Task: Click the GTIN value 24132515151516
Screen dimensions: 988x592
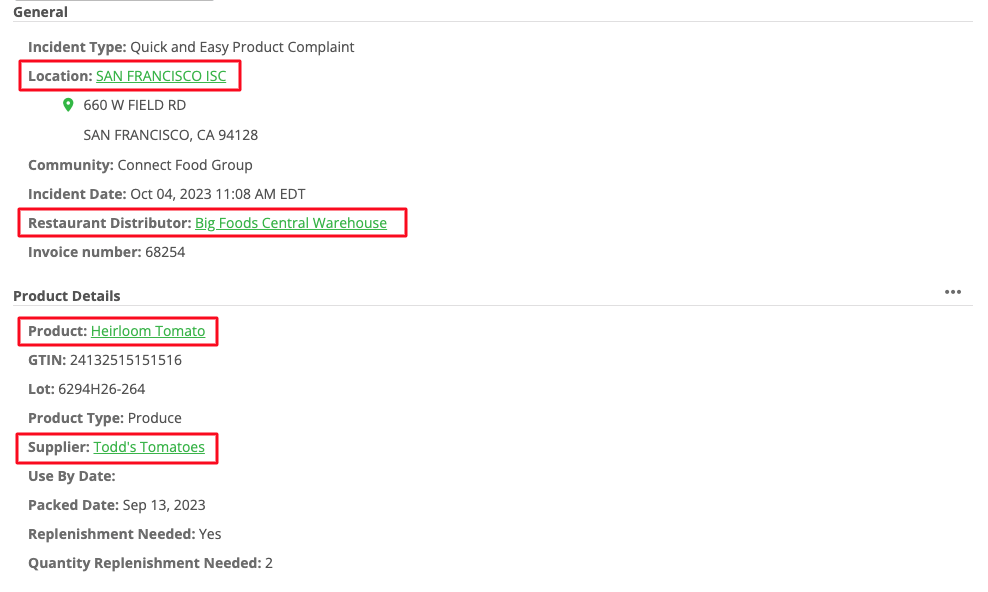Action: pyautogui.click(x=125, y=360)
